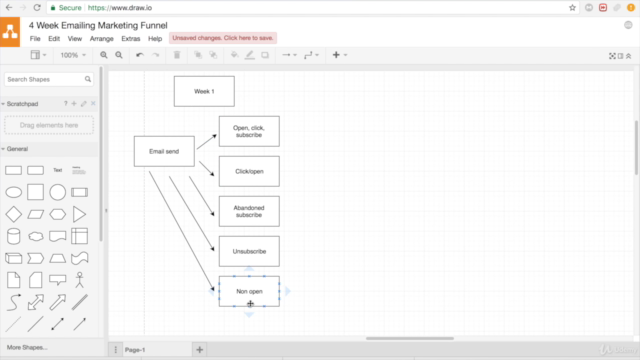This screenshot has height=360, width=640.
Task: Reload the browser page
Action: coord(37,8)
